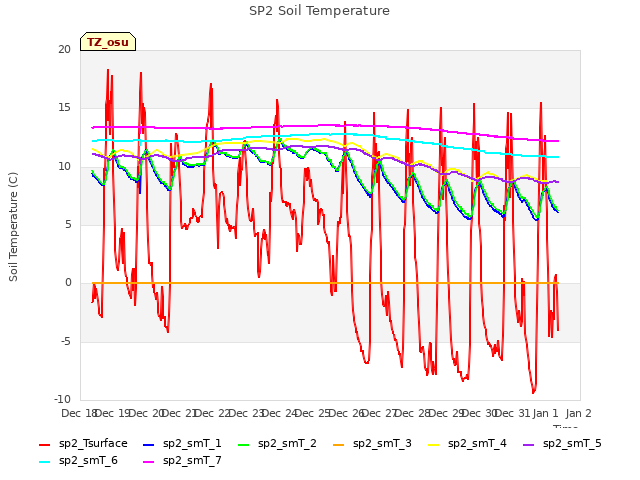Click the -10 y-axis tick label
Screen dimensions: 640x480
(x=63, y=399)
